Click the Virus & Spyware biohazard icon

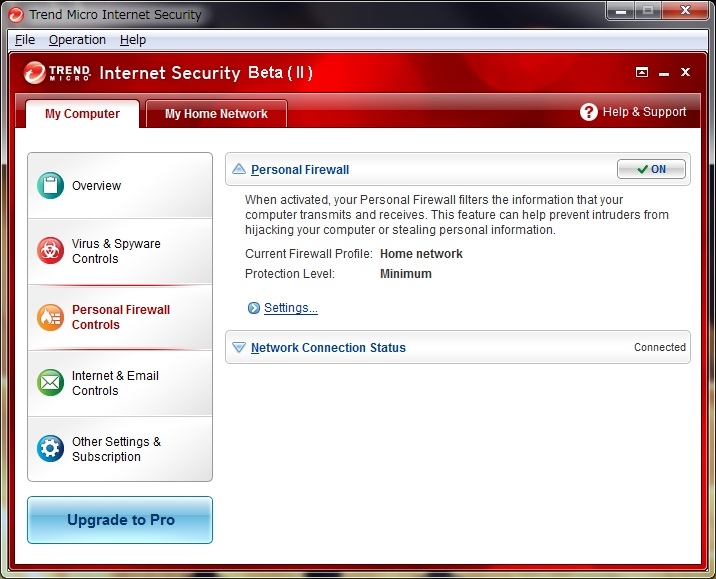[x=50, y=251]
